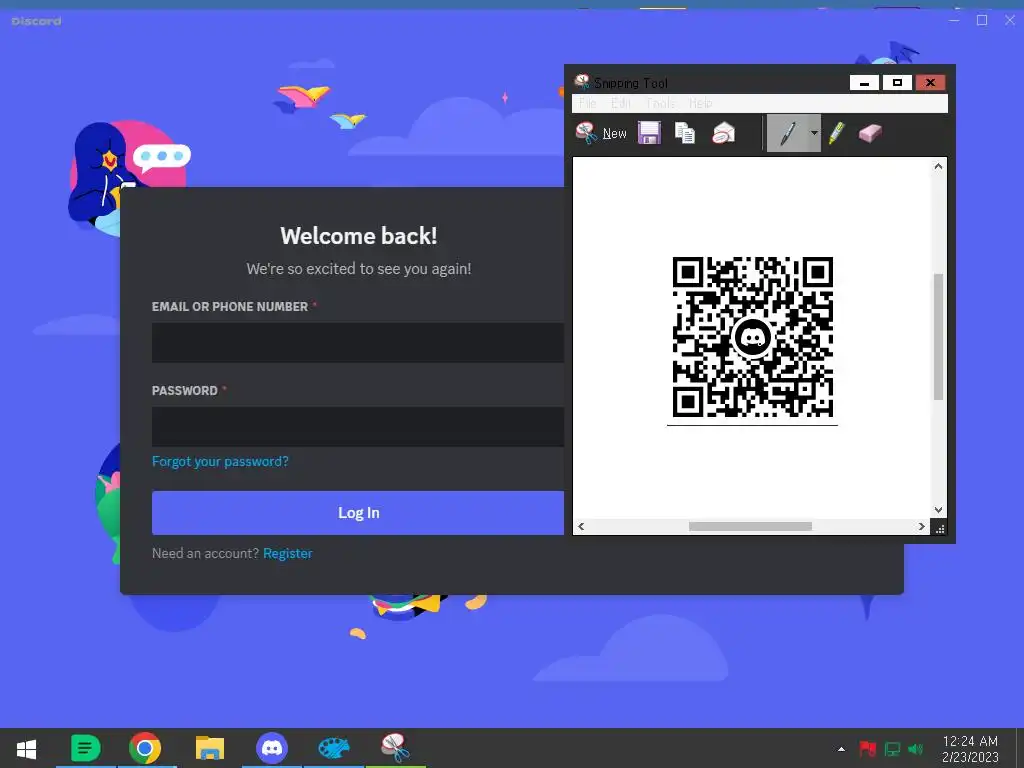
Task: Close the Discord window
Action: (x=1010, y=20)
